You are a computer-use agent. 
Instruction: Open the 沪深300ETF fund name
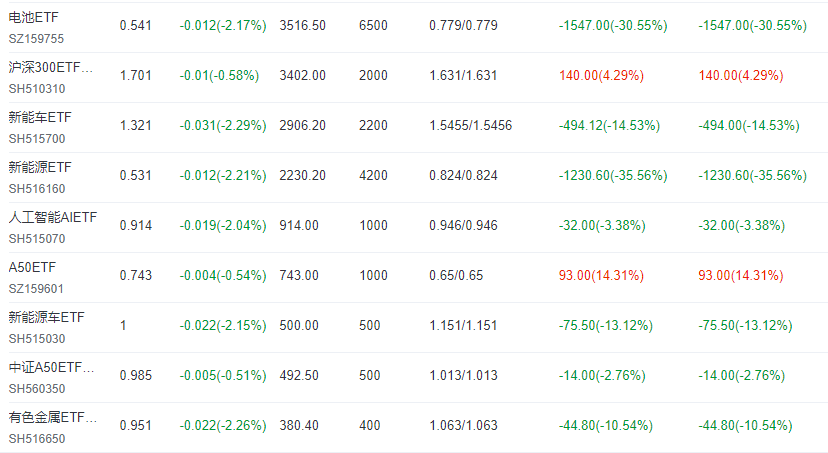[x=51, y=68]
